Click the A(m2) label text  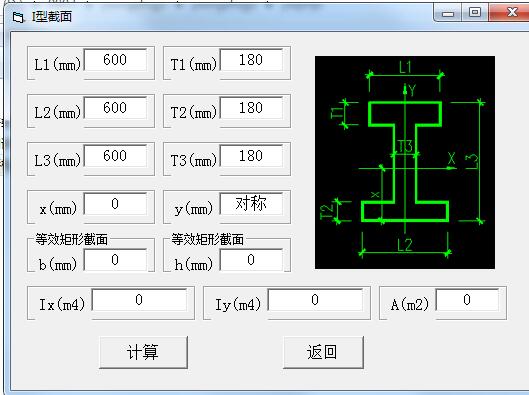(x=410, y=305)
